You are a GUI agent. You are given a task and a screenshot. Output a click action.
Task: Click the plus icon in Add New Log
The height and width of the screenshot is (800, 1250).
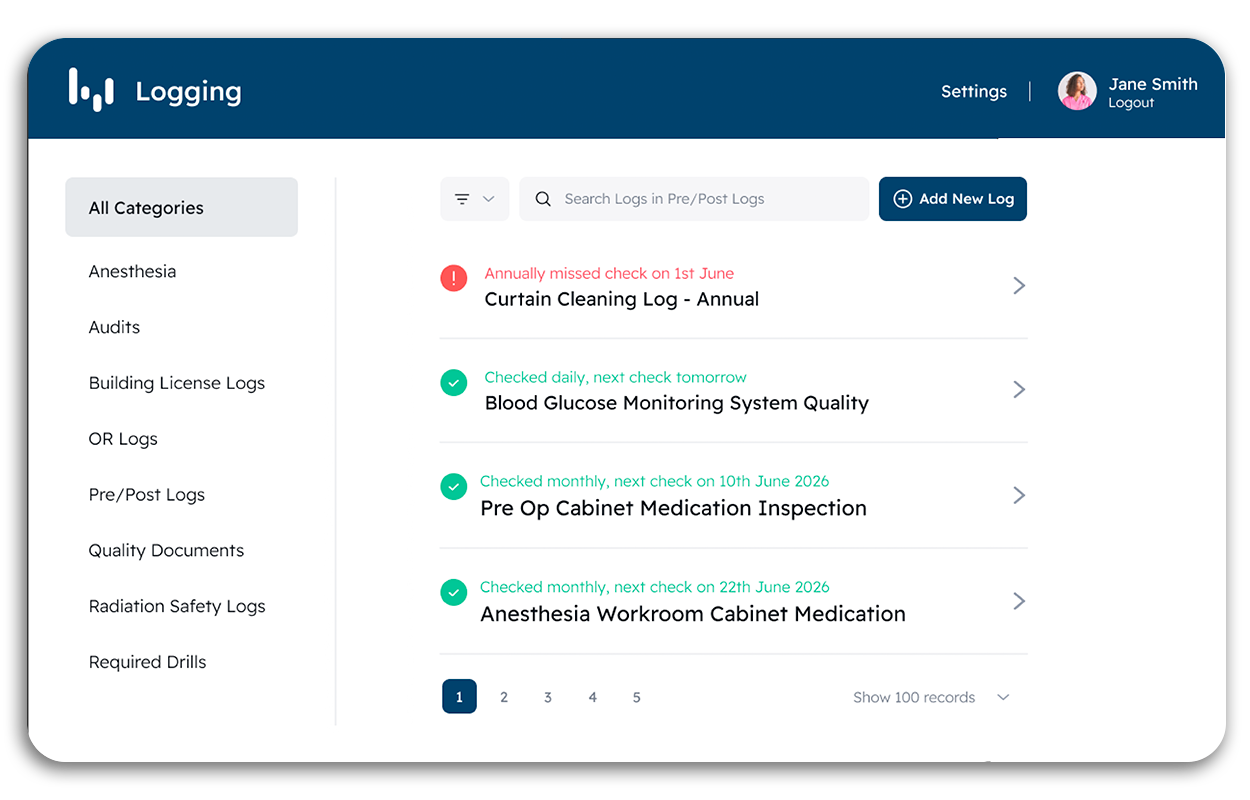click(902, 199)
